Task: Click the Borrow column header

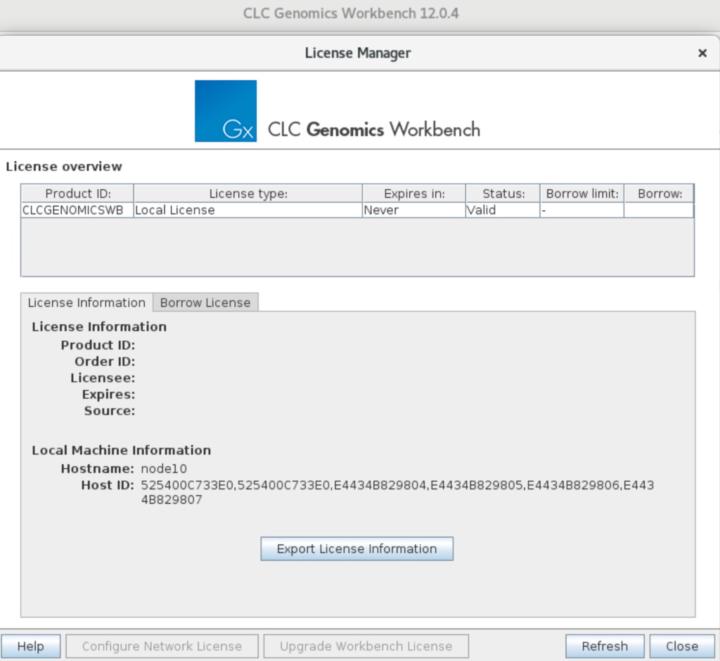Action: coord(659,193)
